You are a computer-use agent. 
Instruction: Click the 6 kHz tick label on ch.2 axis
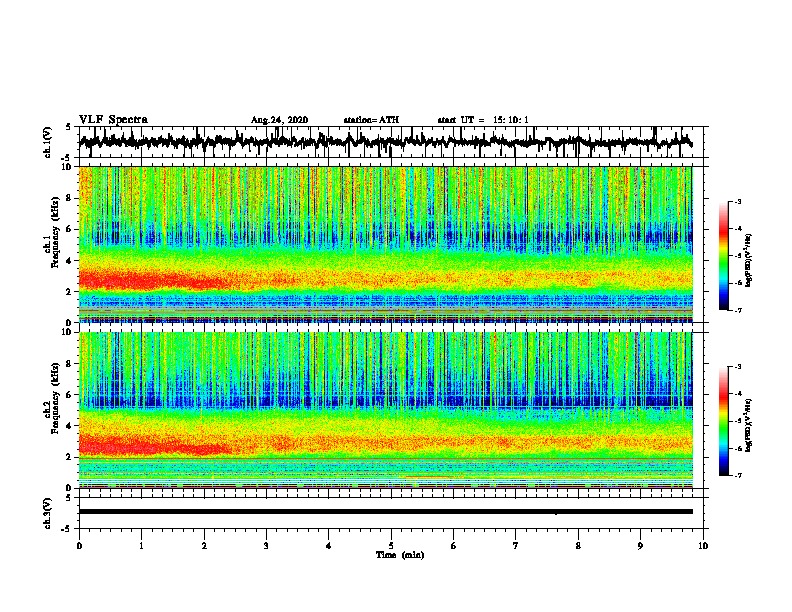(x=70, y=395)
